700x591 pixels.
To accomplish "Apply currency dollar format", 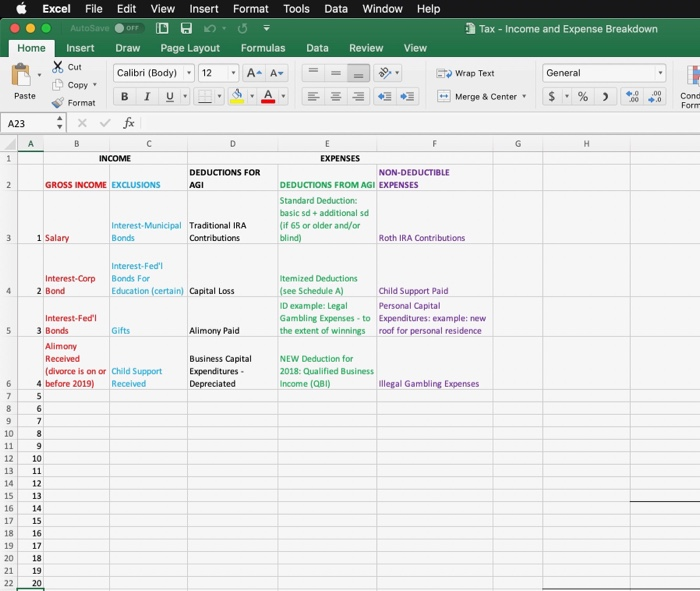I will tap(552, 96).
